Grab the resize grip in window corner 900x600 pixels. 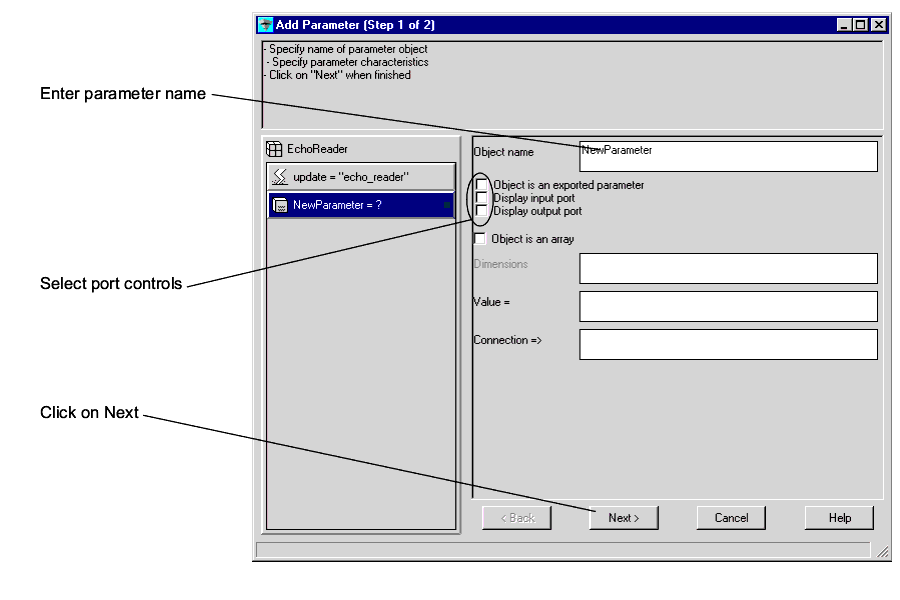click(882, 551)
